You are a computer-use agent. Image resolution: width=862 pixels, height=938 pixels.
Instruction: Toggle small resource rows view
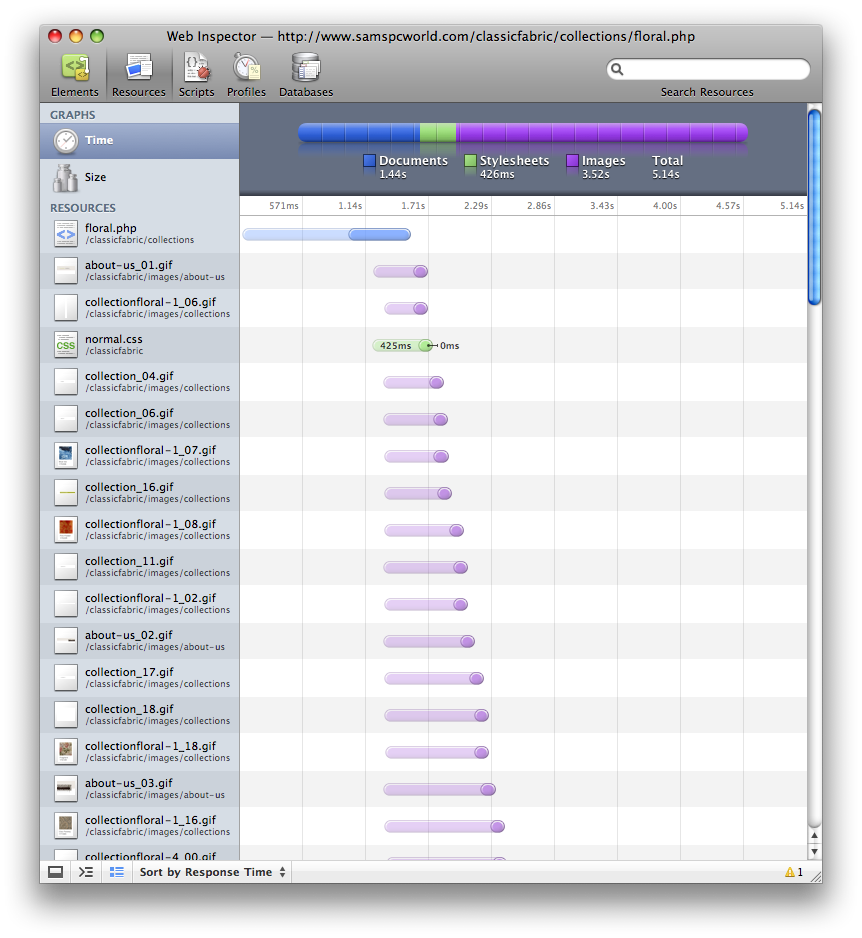(117, 872)
